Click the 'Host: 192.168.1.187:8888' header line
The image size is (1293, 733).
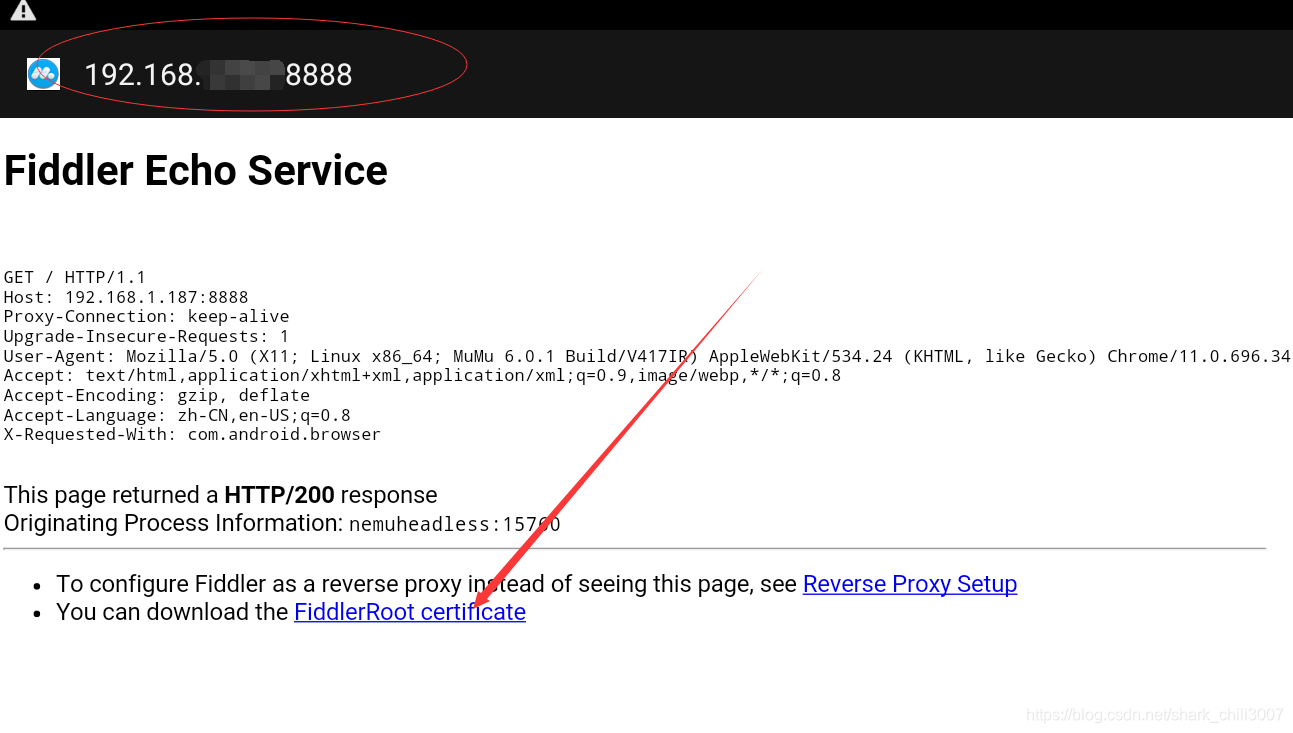click(126, 297)
